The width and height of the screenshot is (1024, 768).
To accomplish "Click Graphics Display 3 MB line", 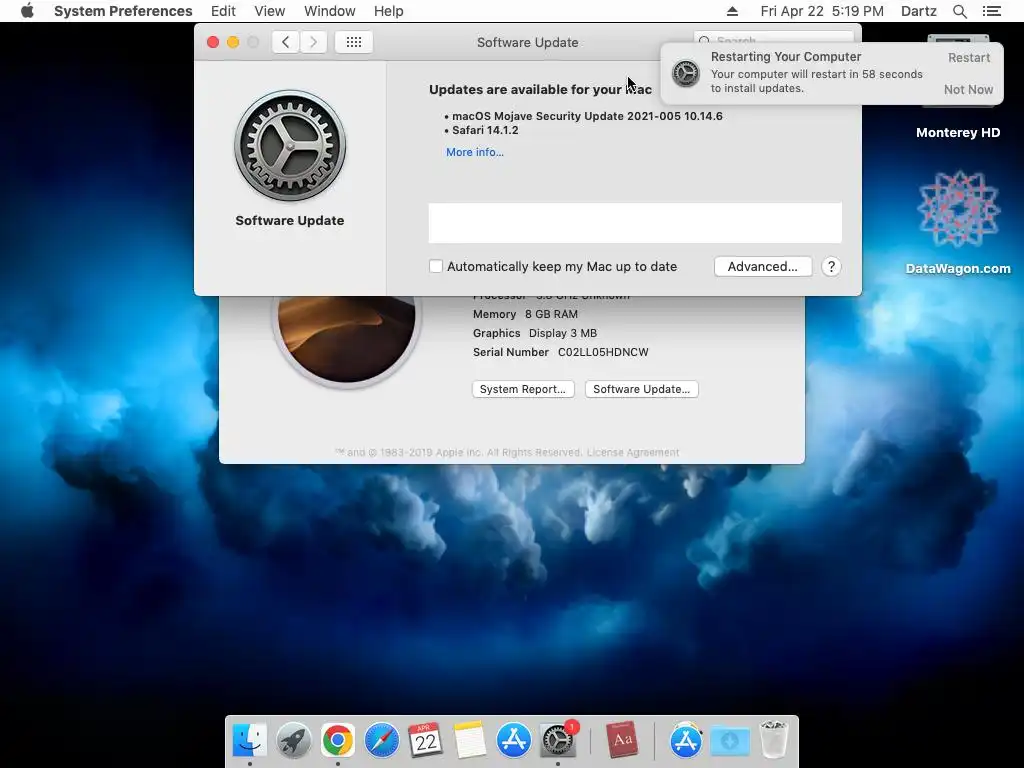I will [535, 333].
